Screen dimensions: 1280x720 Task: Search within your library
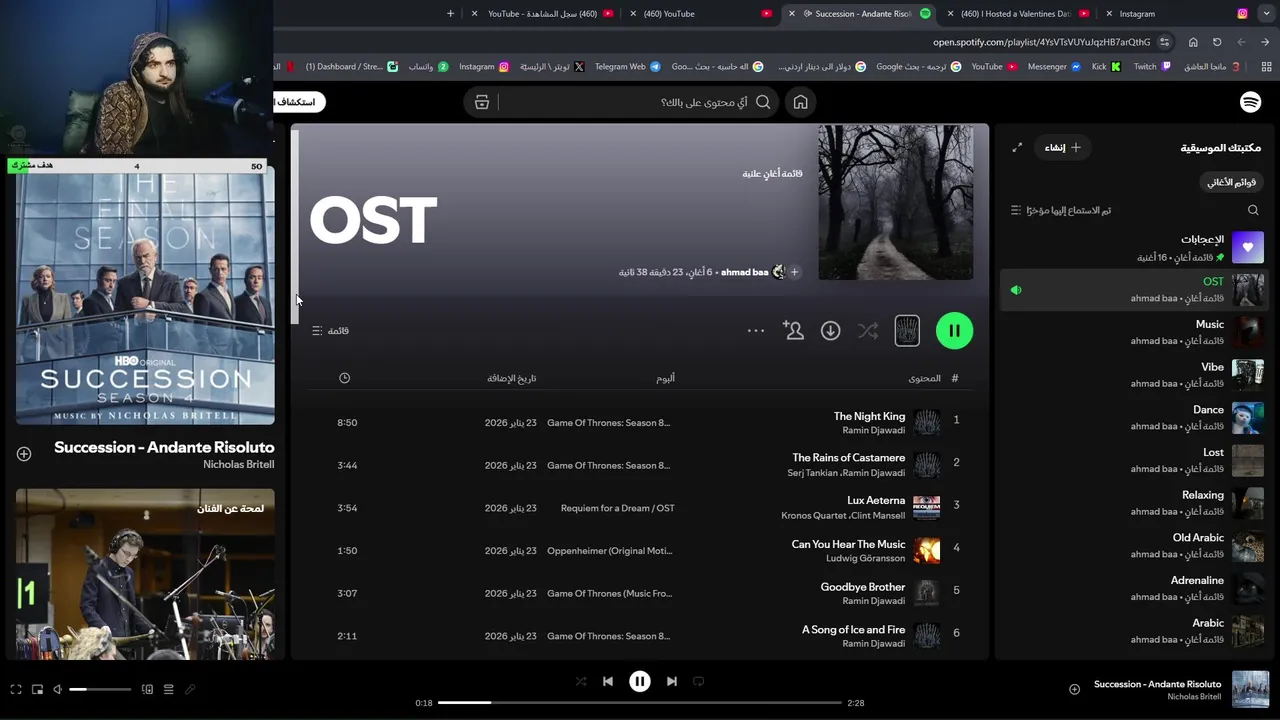click(x=1253, y=210)
